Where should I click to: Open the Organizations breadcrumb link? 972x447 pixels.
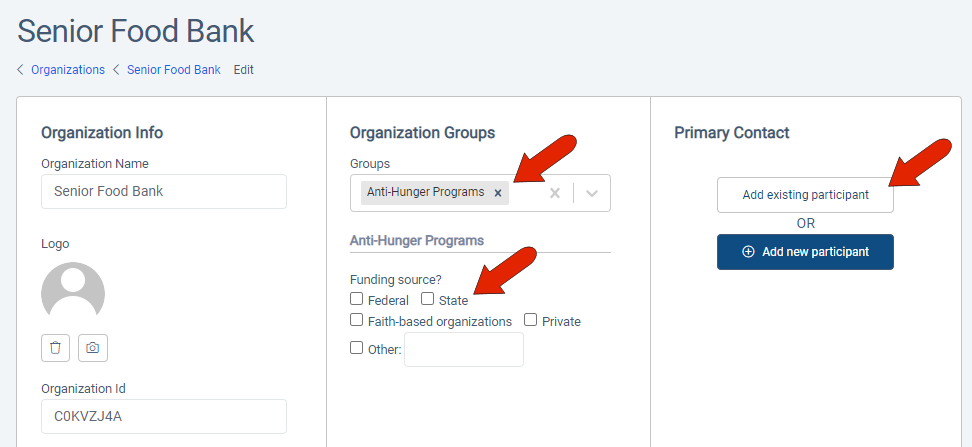[68, 70]
